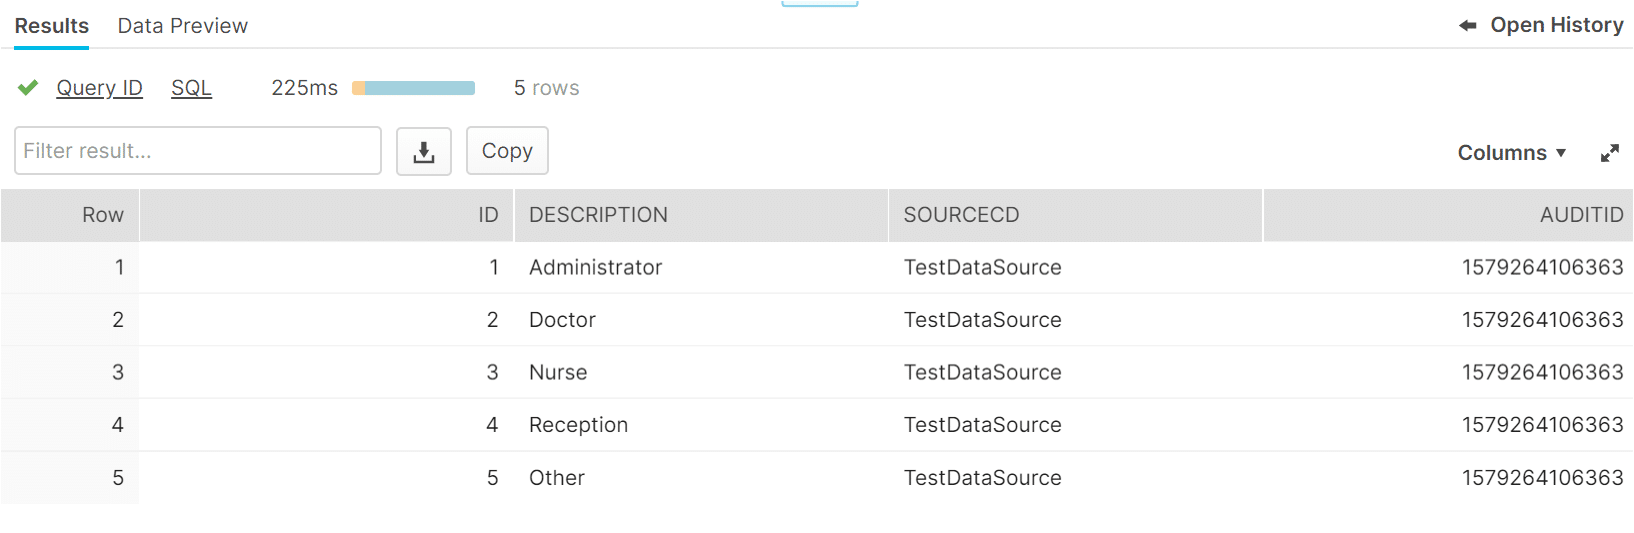Open the SQL link
The image size is (1634, 533).
(191, 88)
